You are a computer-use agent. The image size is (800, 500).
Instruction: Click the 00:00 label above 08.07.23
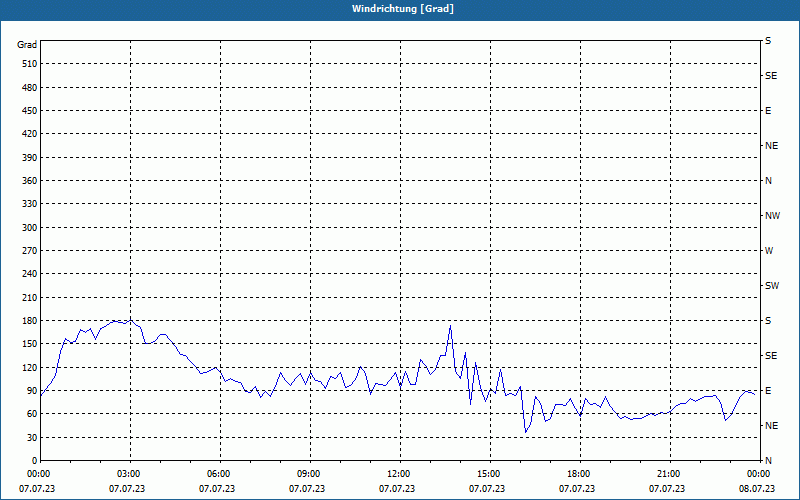pos(757,474)
